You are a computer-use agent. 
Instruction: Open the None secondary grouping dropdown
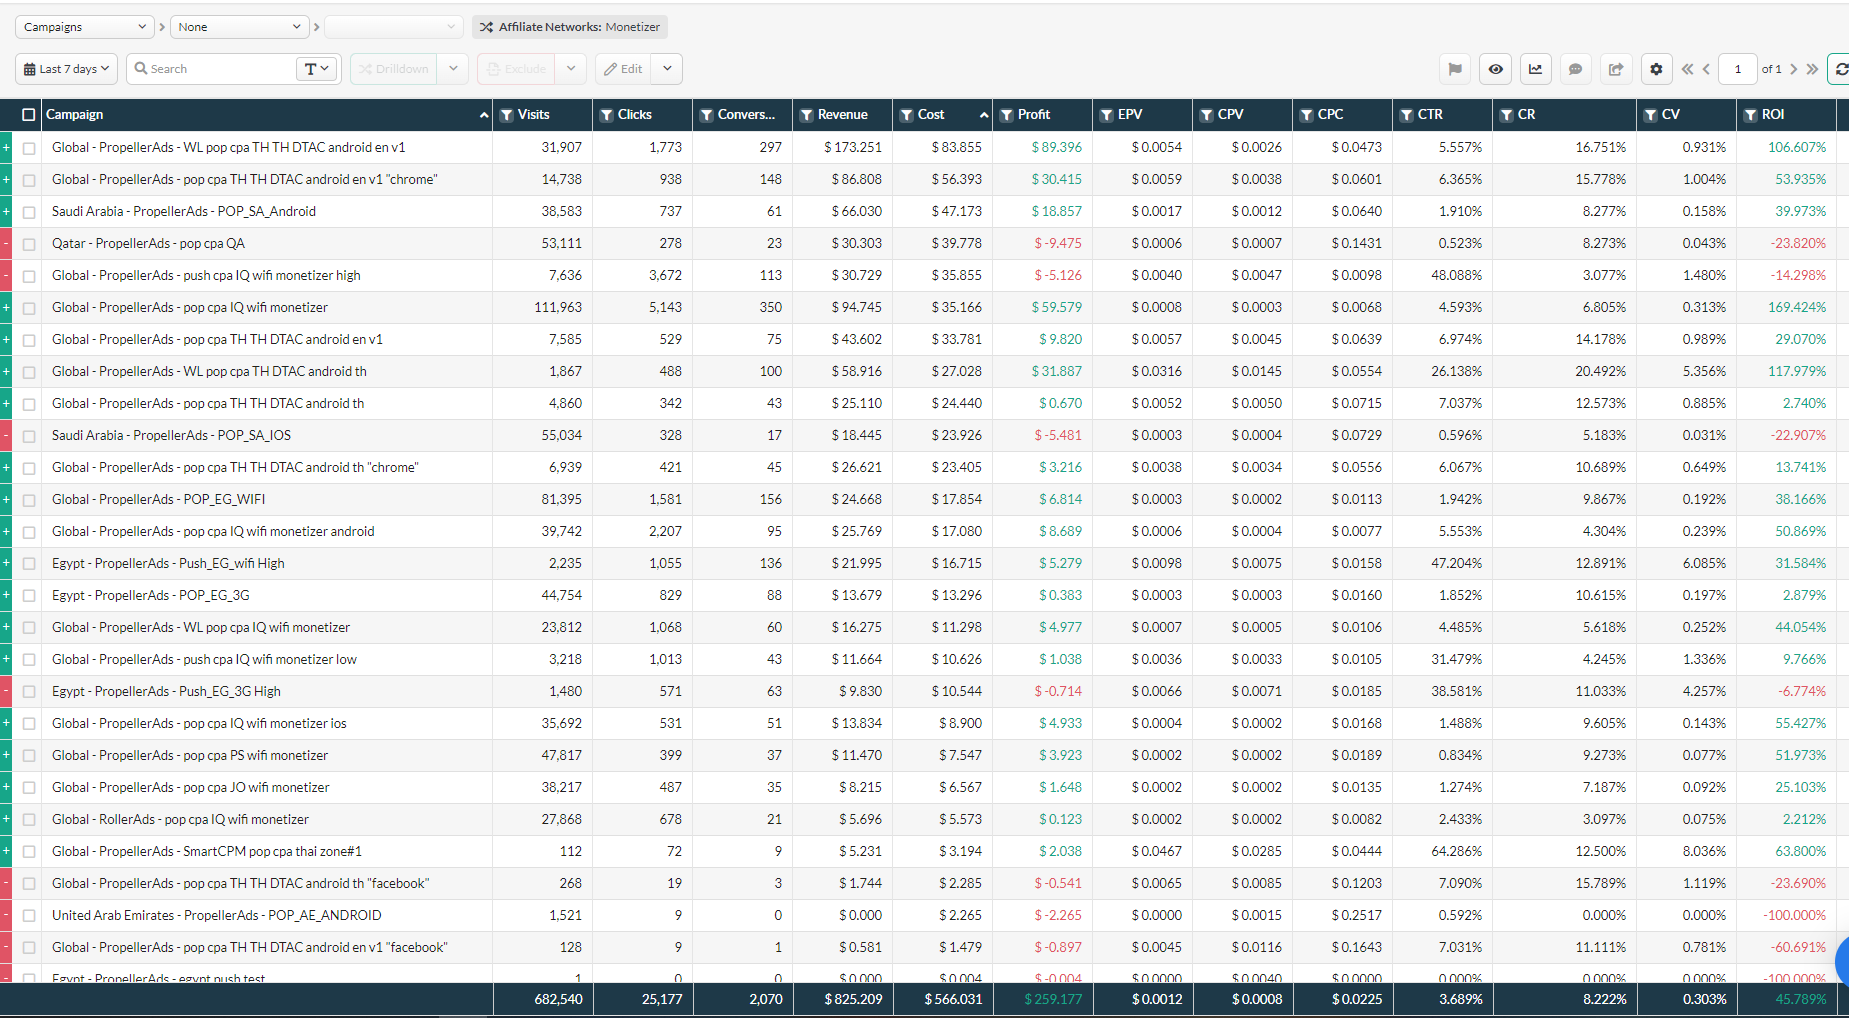tap(239, 27)
